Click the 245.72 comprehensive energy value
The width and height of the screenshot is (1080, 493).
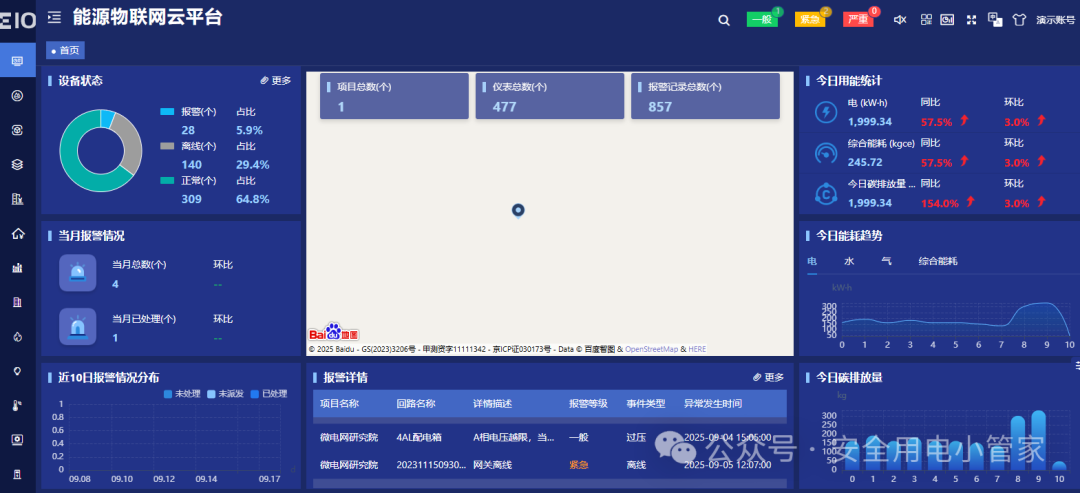tap(865, 162)
